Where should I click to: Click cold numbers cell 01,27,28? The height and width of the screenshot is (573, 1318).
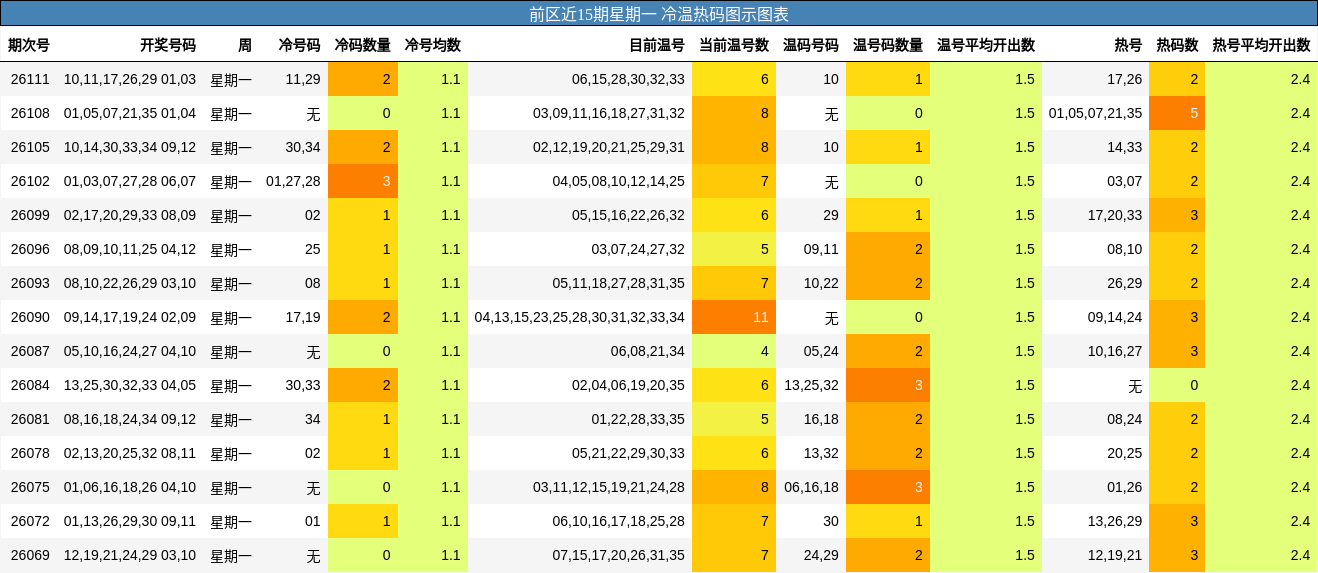point(293,181)
